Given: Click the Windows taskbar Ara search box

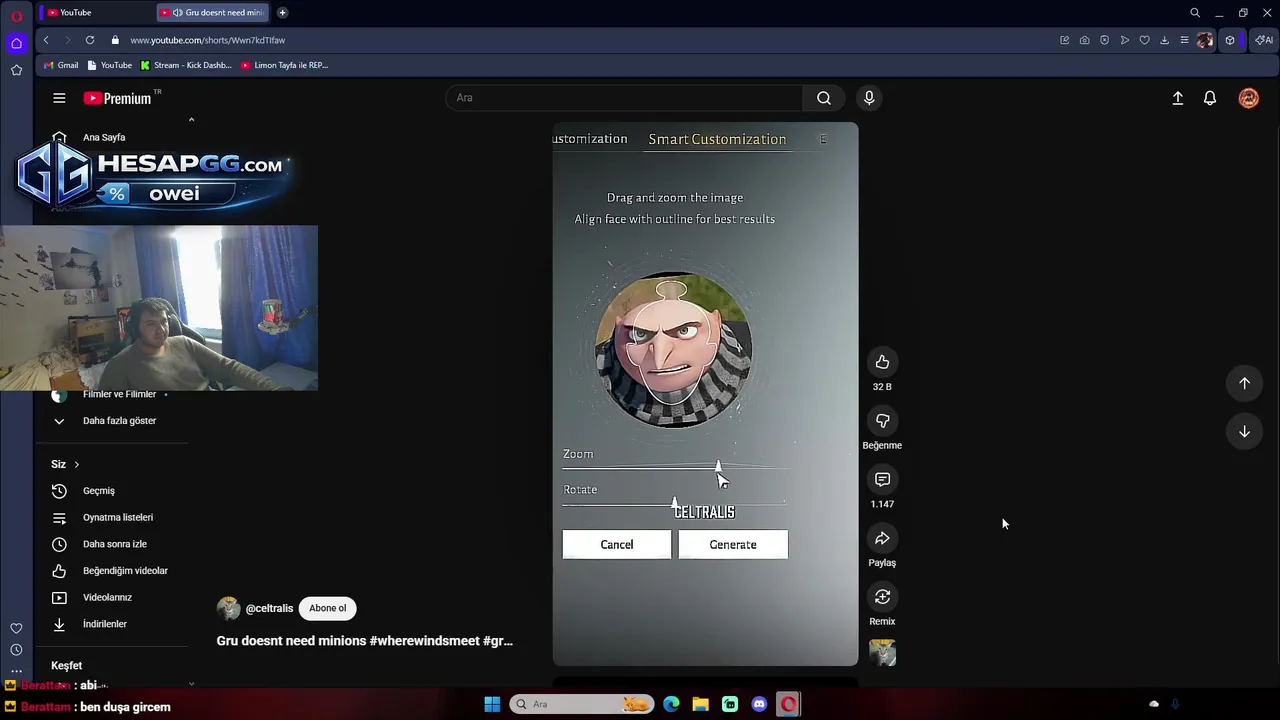Looking at the screenshot, I should [582, 704].
